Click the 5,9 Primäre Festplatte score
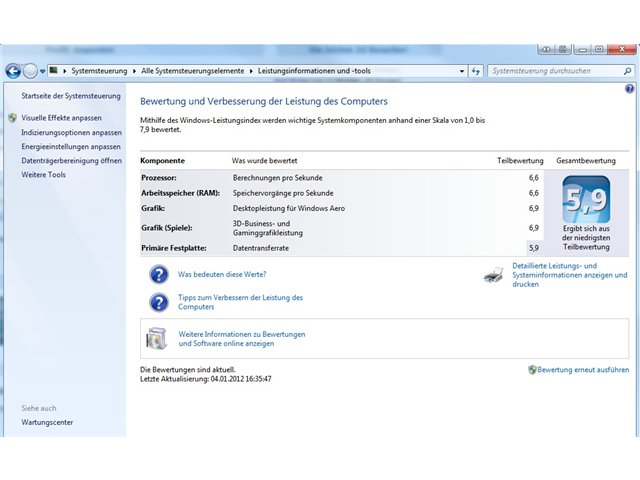The width and height of the screenshot is (640, 480). [x=534, y=248]
